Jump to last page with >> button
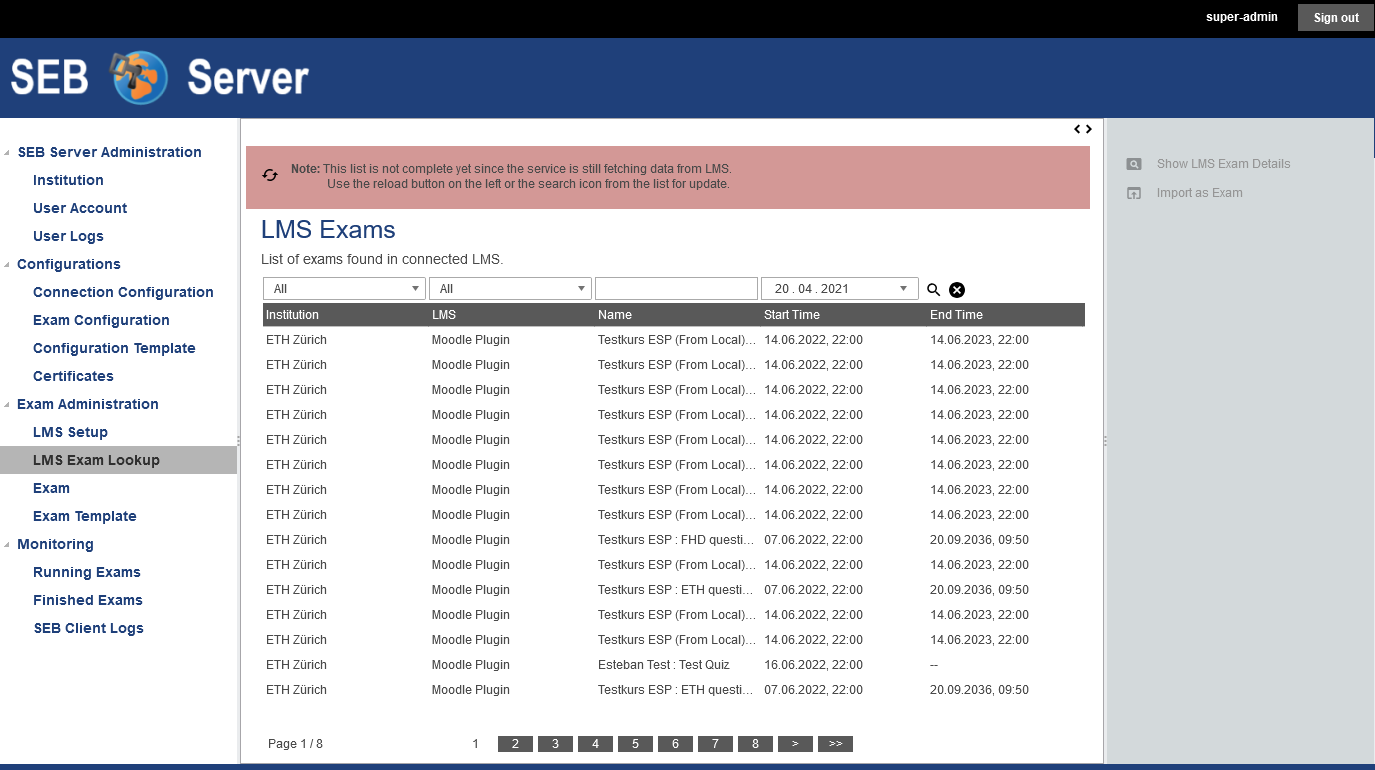The height and width of the screenshot is (770, 1375). (835, 744)
